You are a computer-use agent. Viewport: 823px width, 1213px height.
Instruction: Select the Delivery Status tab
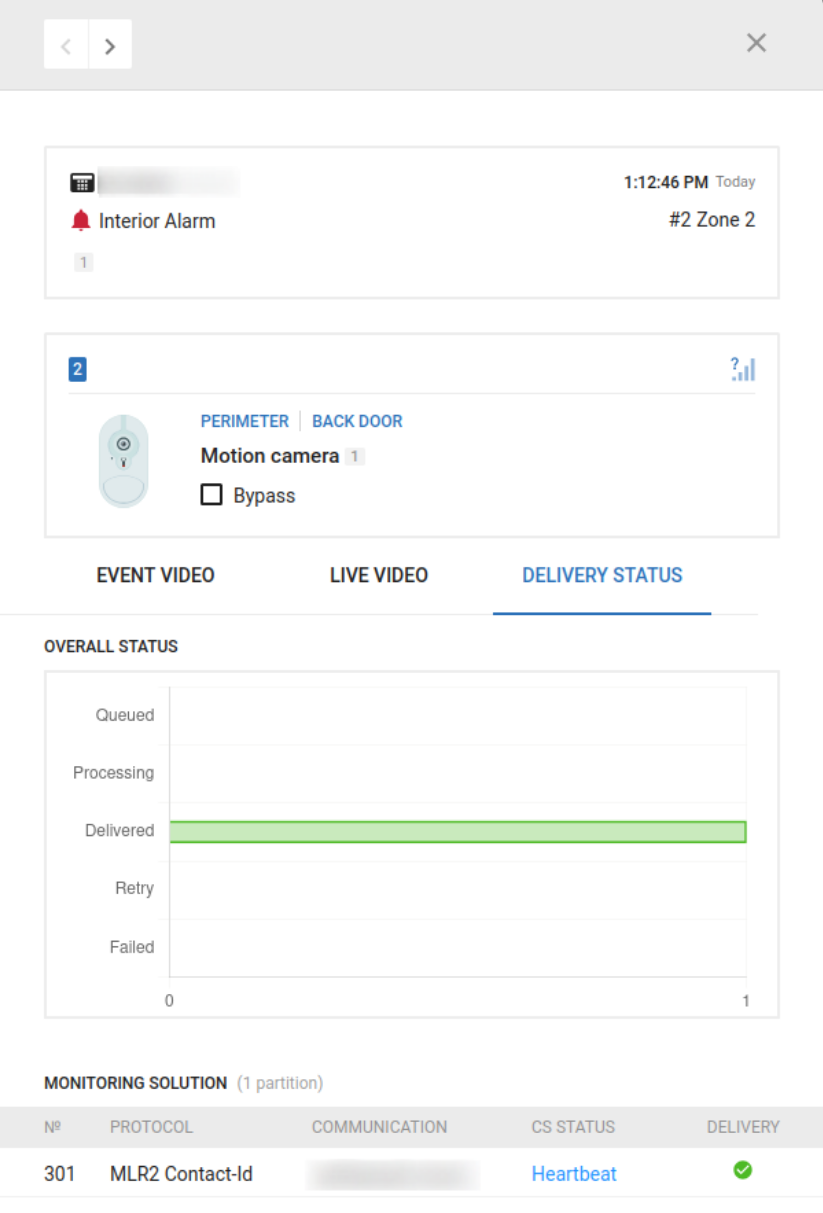coord(602,575)
